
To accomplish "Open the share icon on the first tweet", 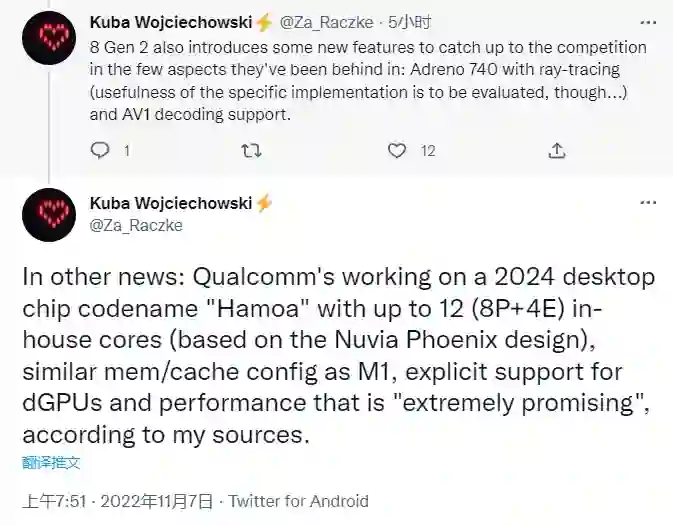I will [x=558, y=151].
